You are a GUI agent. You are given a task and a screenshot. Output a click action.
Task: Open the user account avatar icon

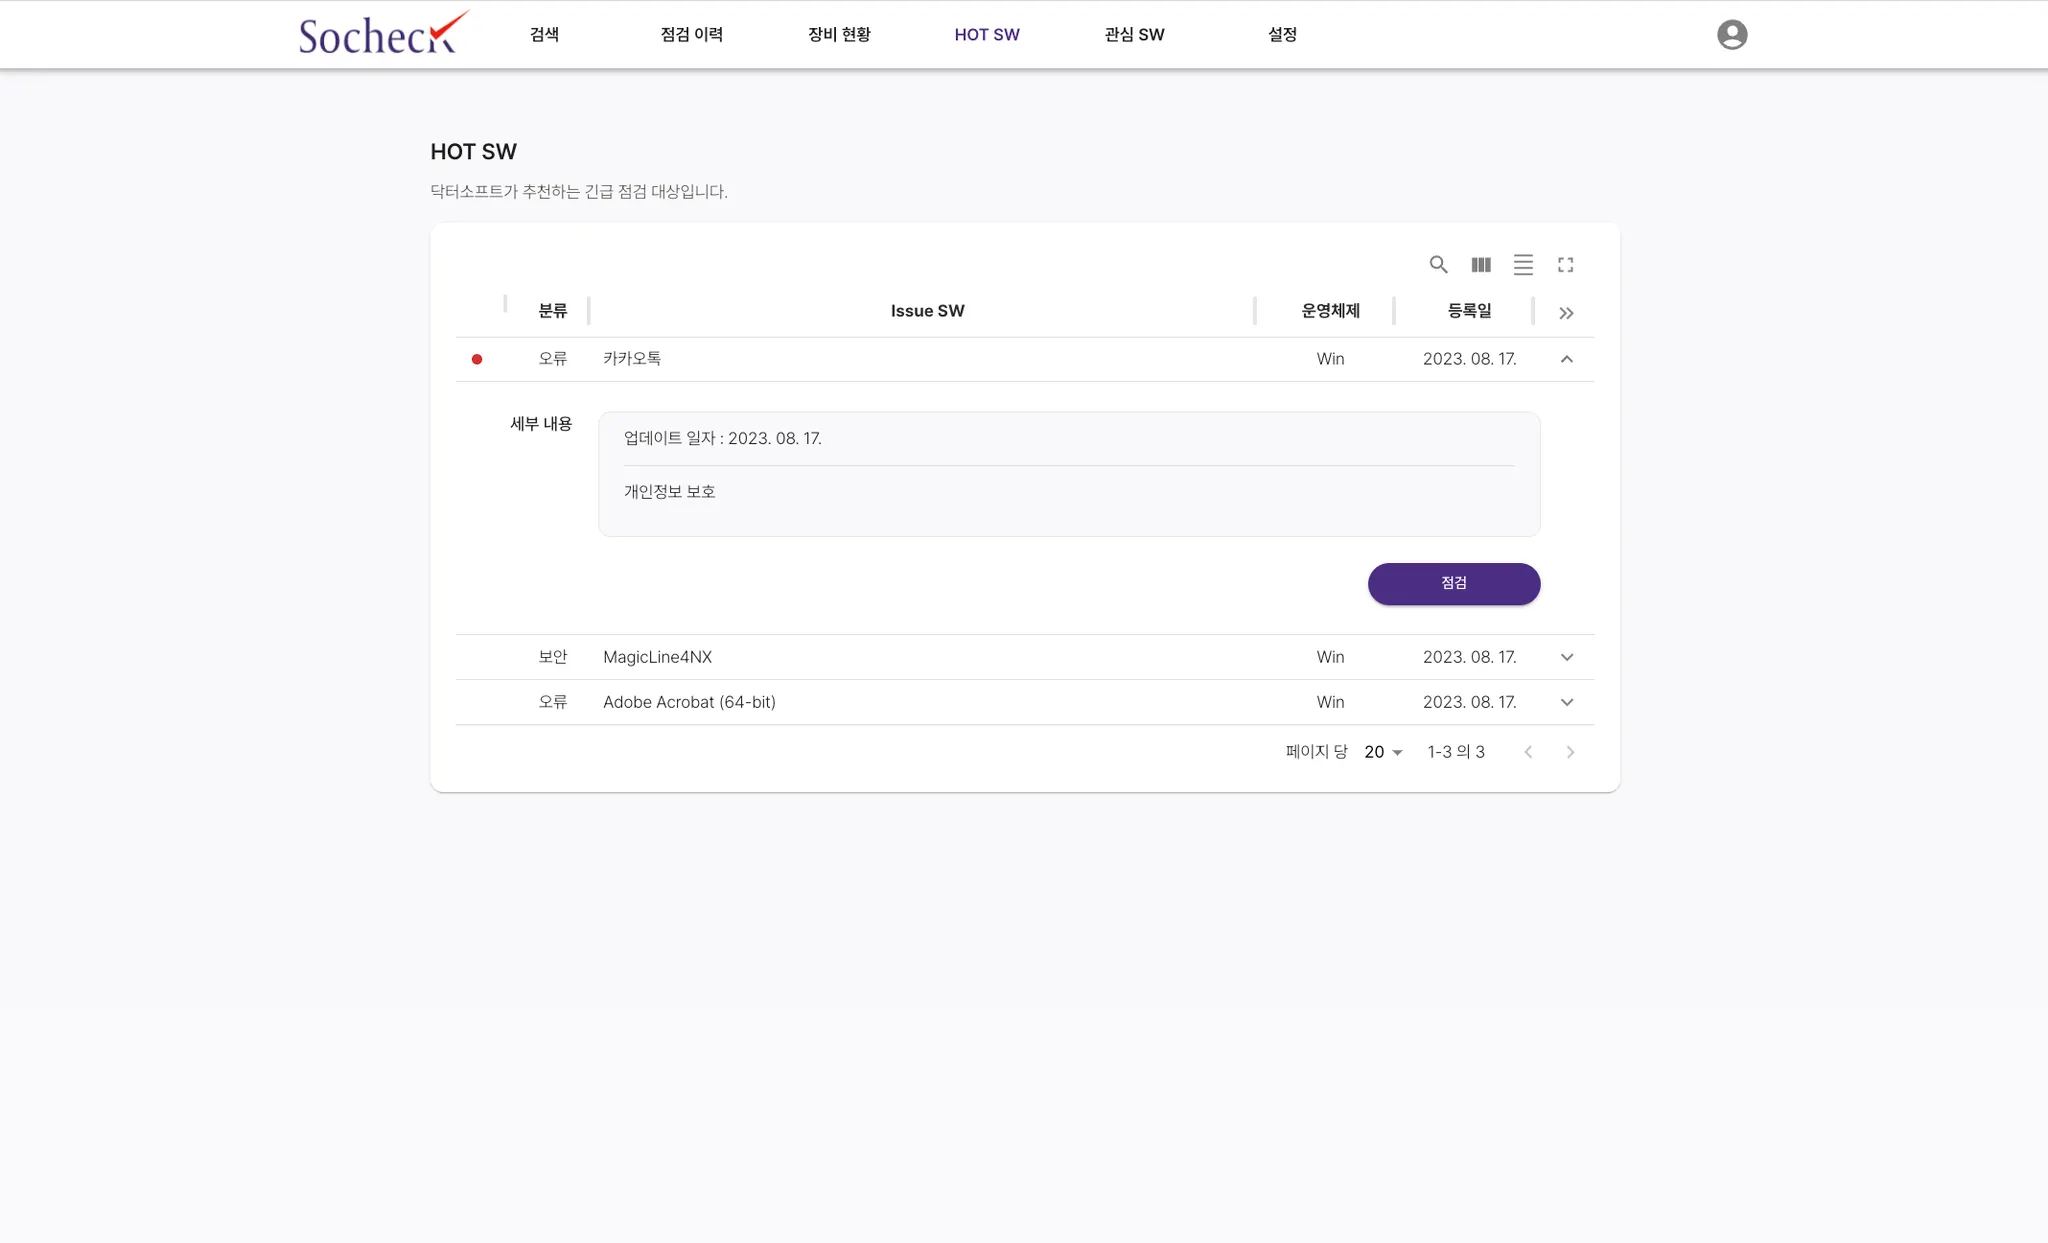tap(1732, 35)
